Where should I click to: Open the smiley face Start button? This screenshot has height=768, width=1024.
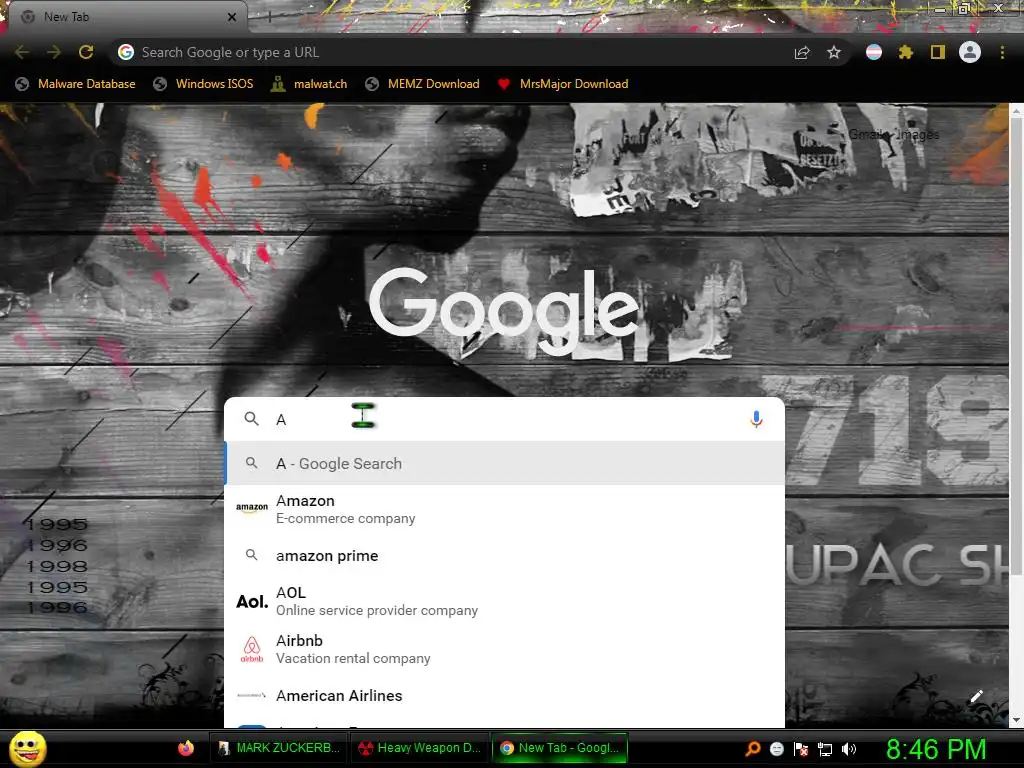pos(27,748)
